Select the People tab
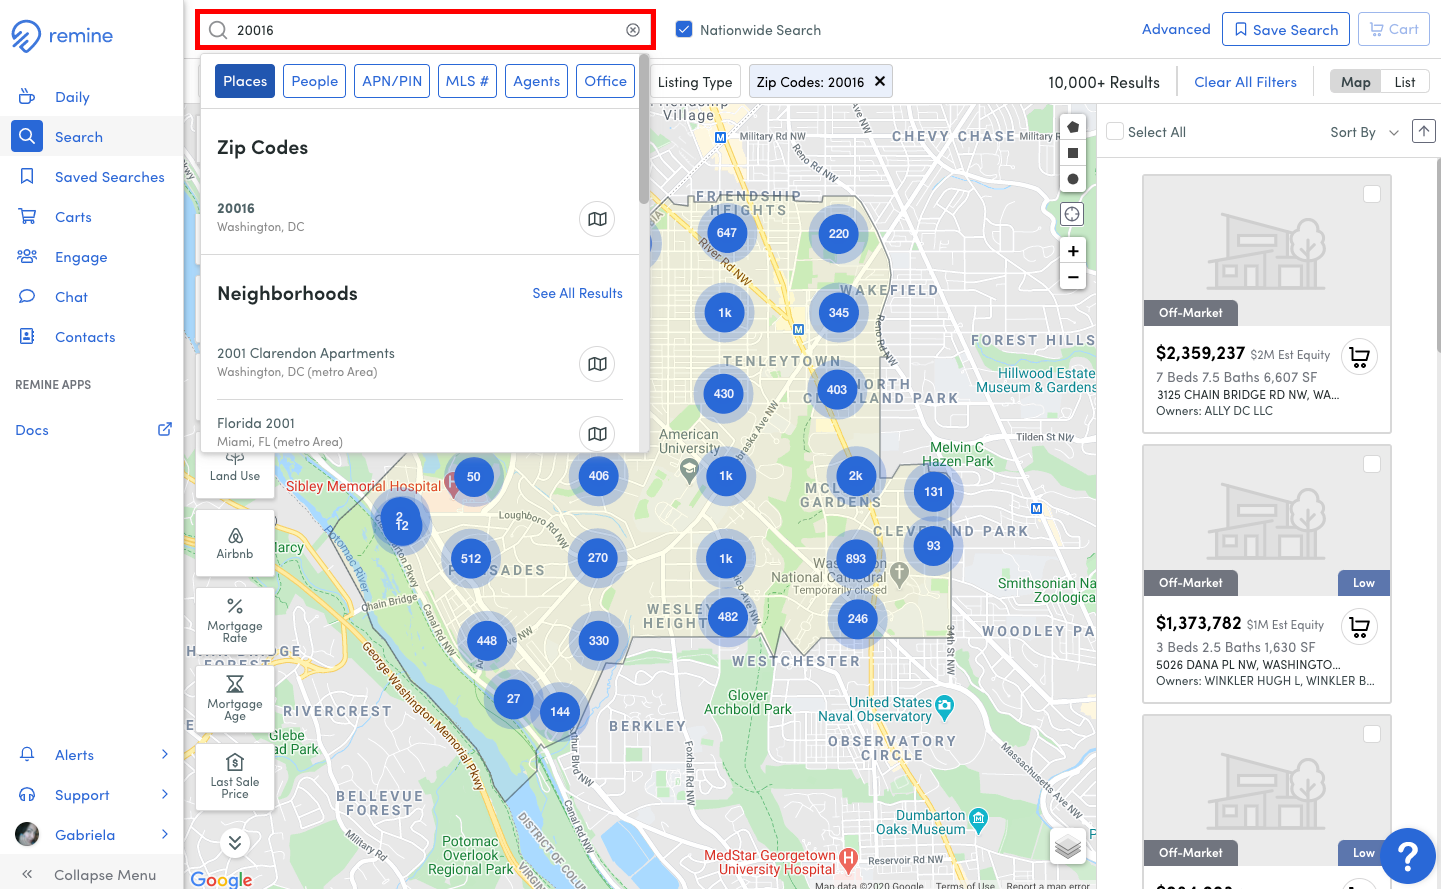The height and width of the screenshot is (889, 1441). 315,81
